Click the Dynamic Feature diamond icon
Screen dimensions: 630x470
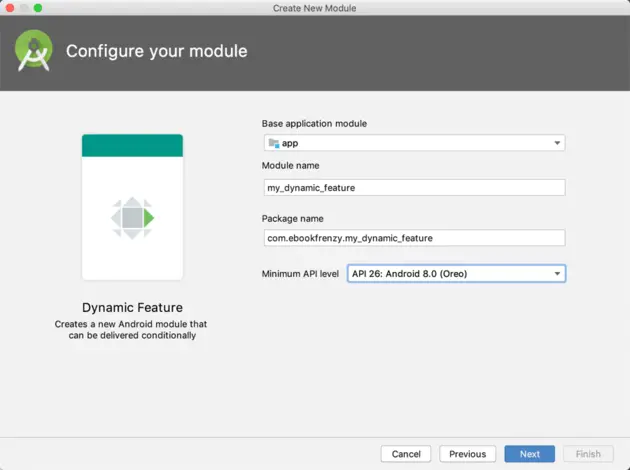[132, 217]
